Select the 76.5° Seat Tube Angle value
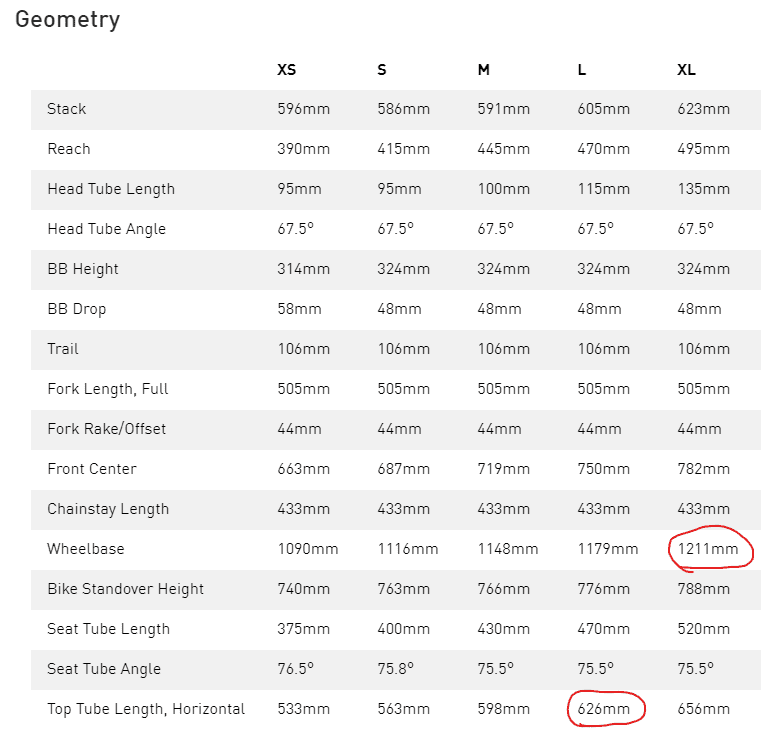The image size is (776, 730). click(x=295, y=669)
